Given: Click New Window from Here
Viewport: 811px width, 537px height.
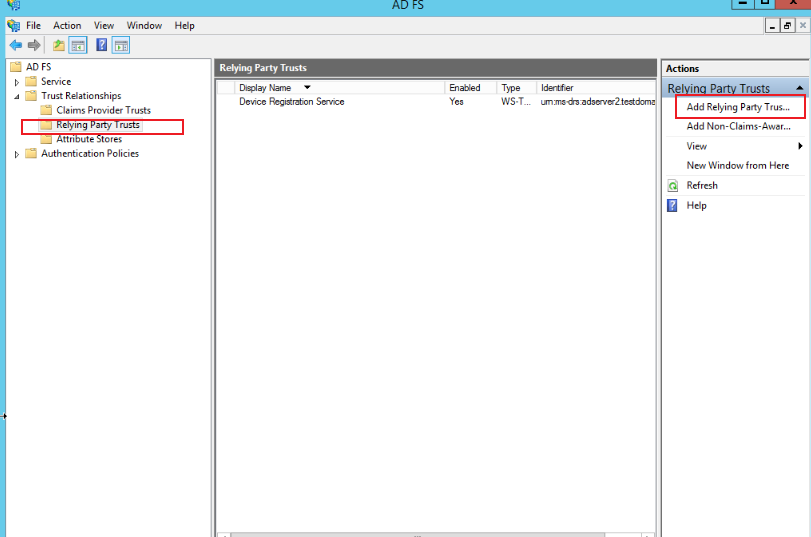Looking at the screenshot, I should coord(738,166).
